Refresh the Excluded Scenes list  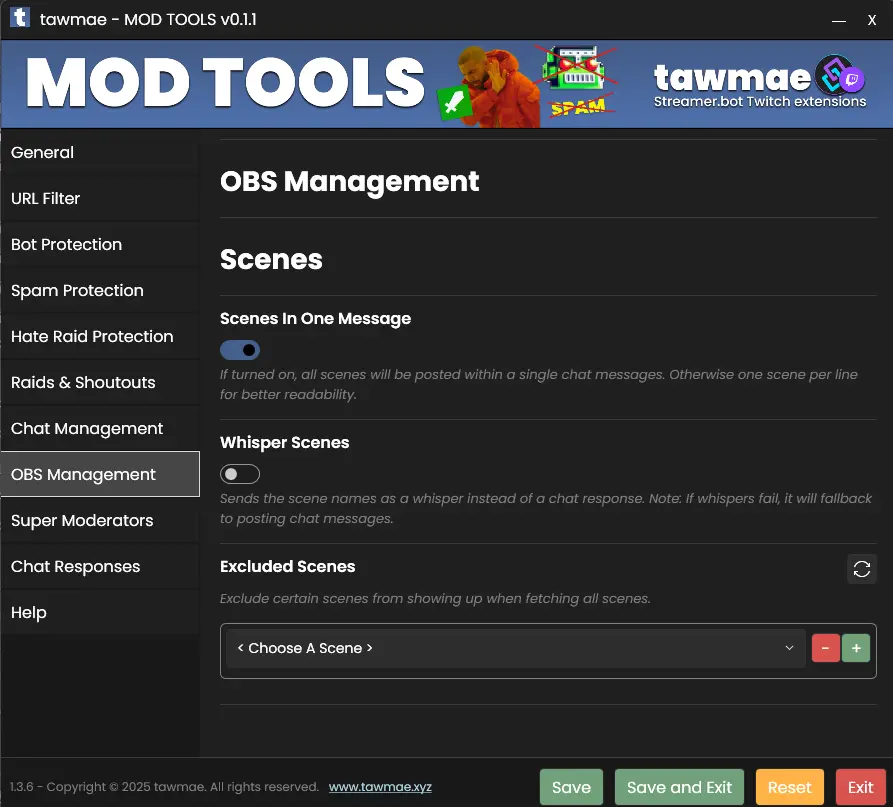click(861, 569)
